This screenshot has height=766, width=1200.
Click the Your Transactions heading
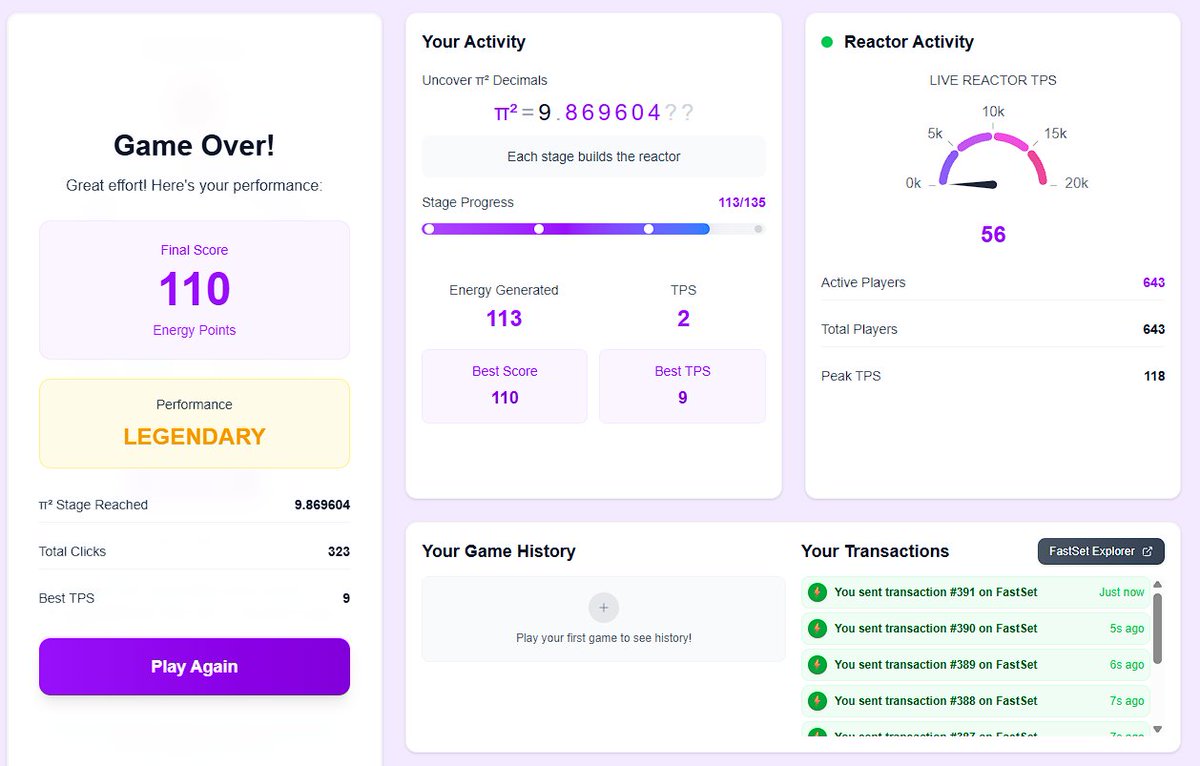(x=875, y=551)
